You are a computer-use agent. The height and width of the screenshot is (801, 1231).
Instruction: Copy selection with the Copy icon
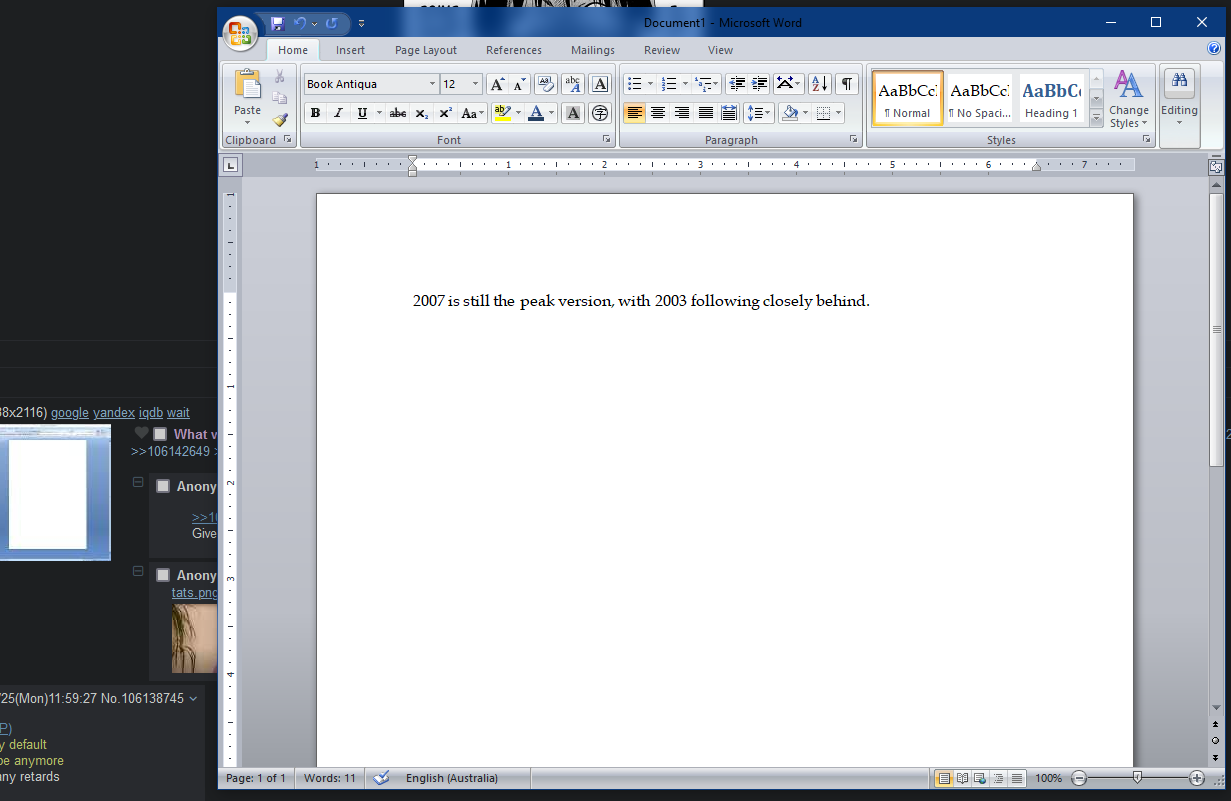(280, 98)
